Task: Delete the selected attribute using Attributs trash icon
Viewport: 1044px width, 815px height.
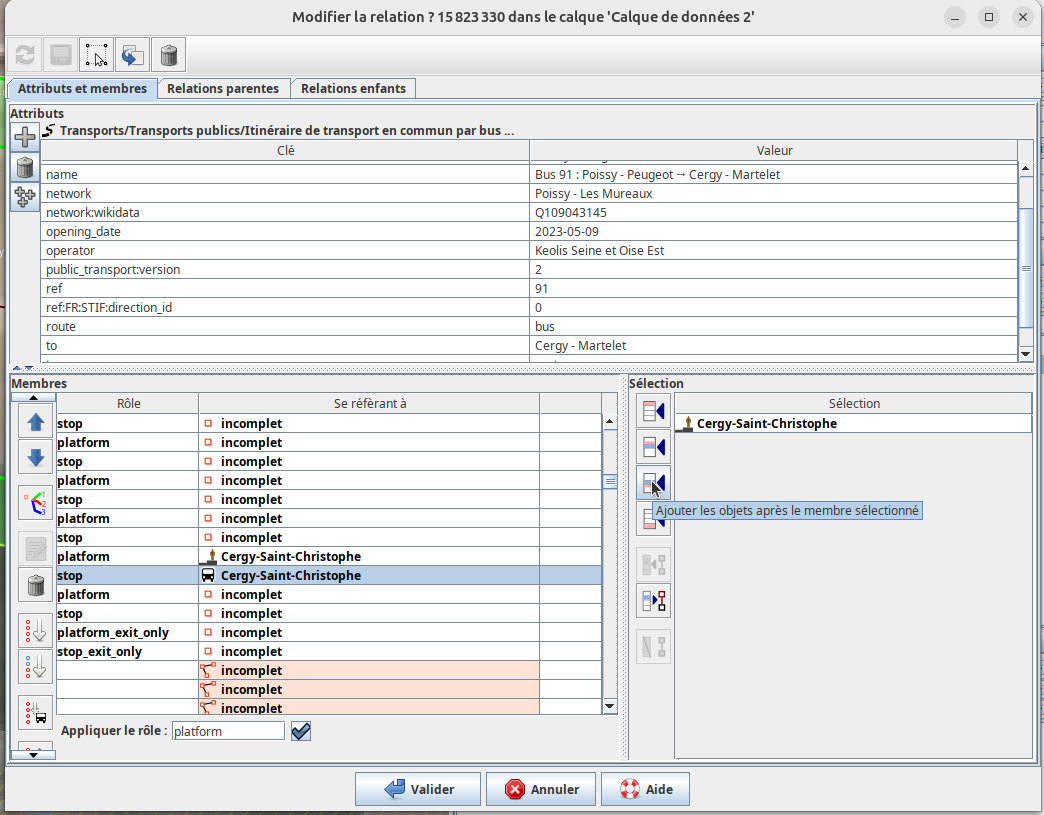Action: [x=25, y=167]
